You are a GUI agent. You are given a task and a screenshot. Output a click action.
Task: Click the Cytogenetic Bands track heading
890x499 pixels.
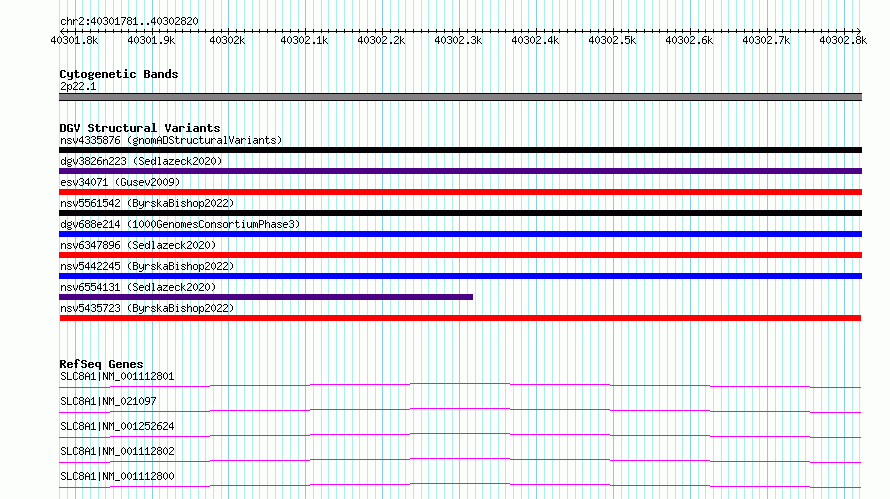pyautogui.click(x=119, y=74)
